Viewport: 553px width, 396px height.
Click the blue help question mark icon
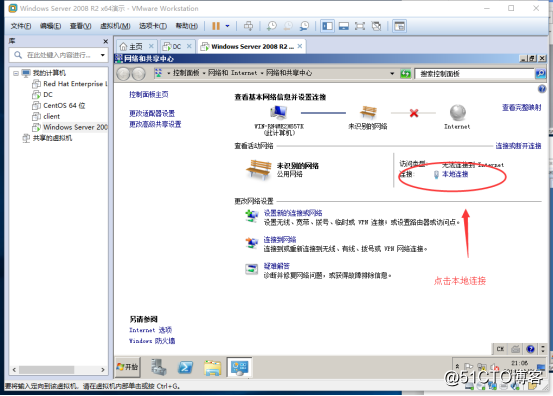click(542, 89)
